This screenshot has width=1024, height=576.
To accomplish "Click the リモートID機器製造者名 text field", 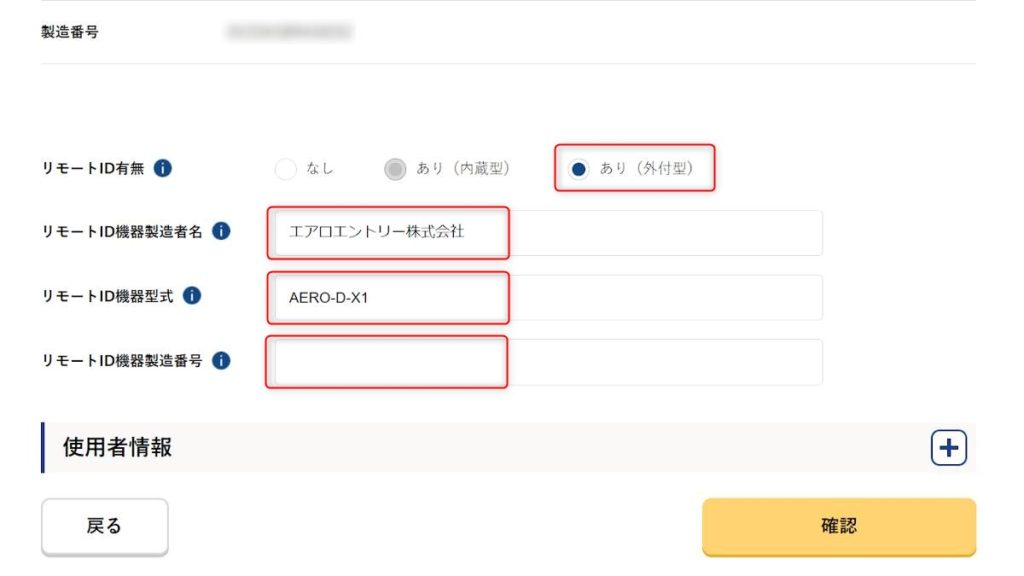I will click(x=545, y=232).
